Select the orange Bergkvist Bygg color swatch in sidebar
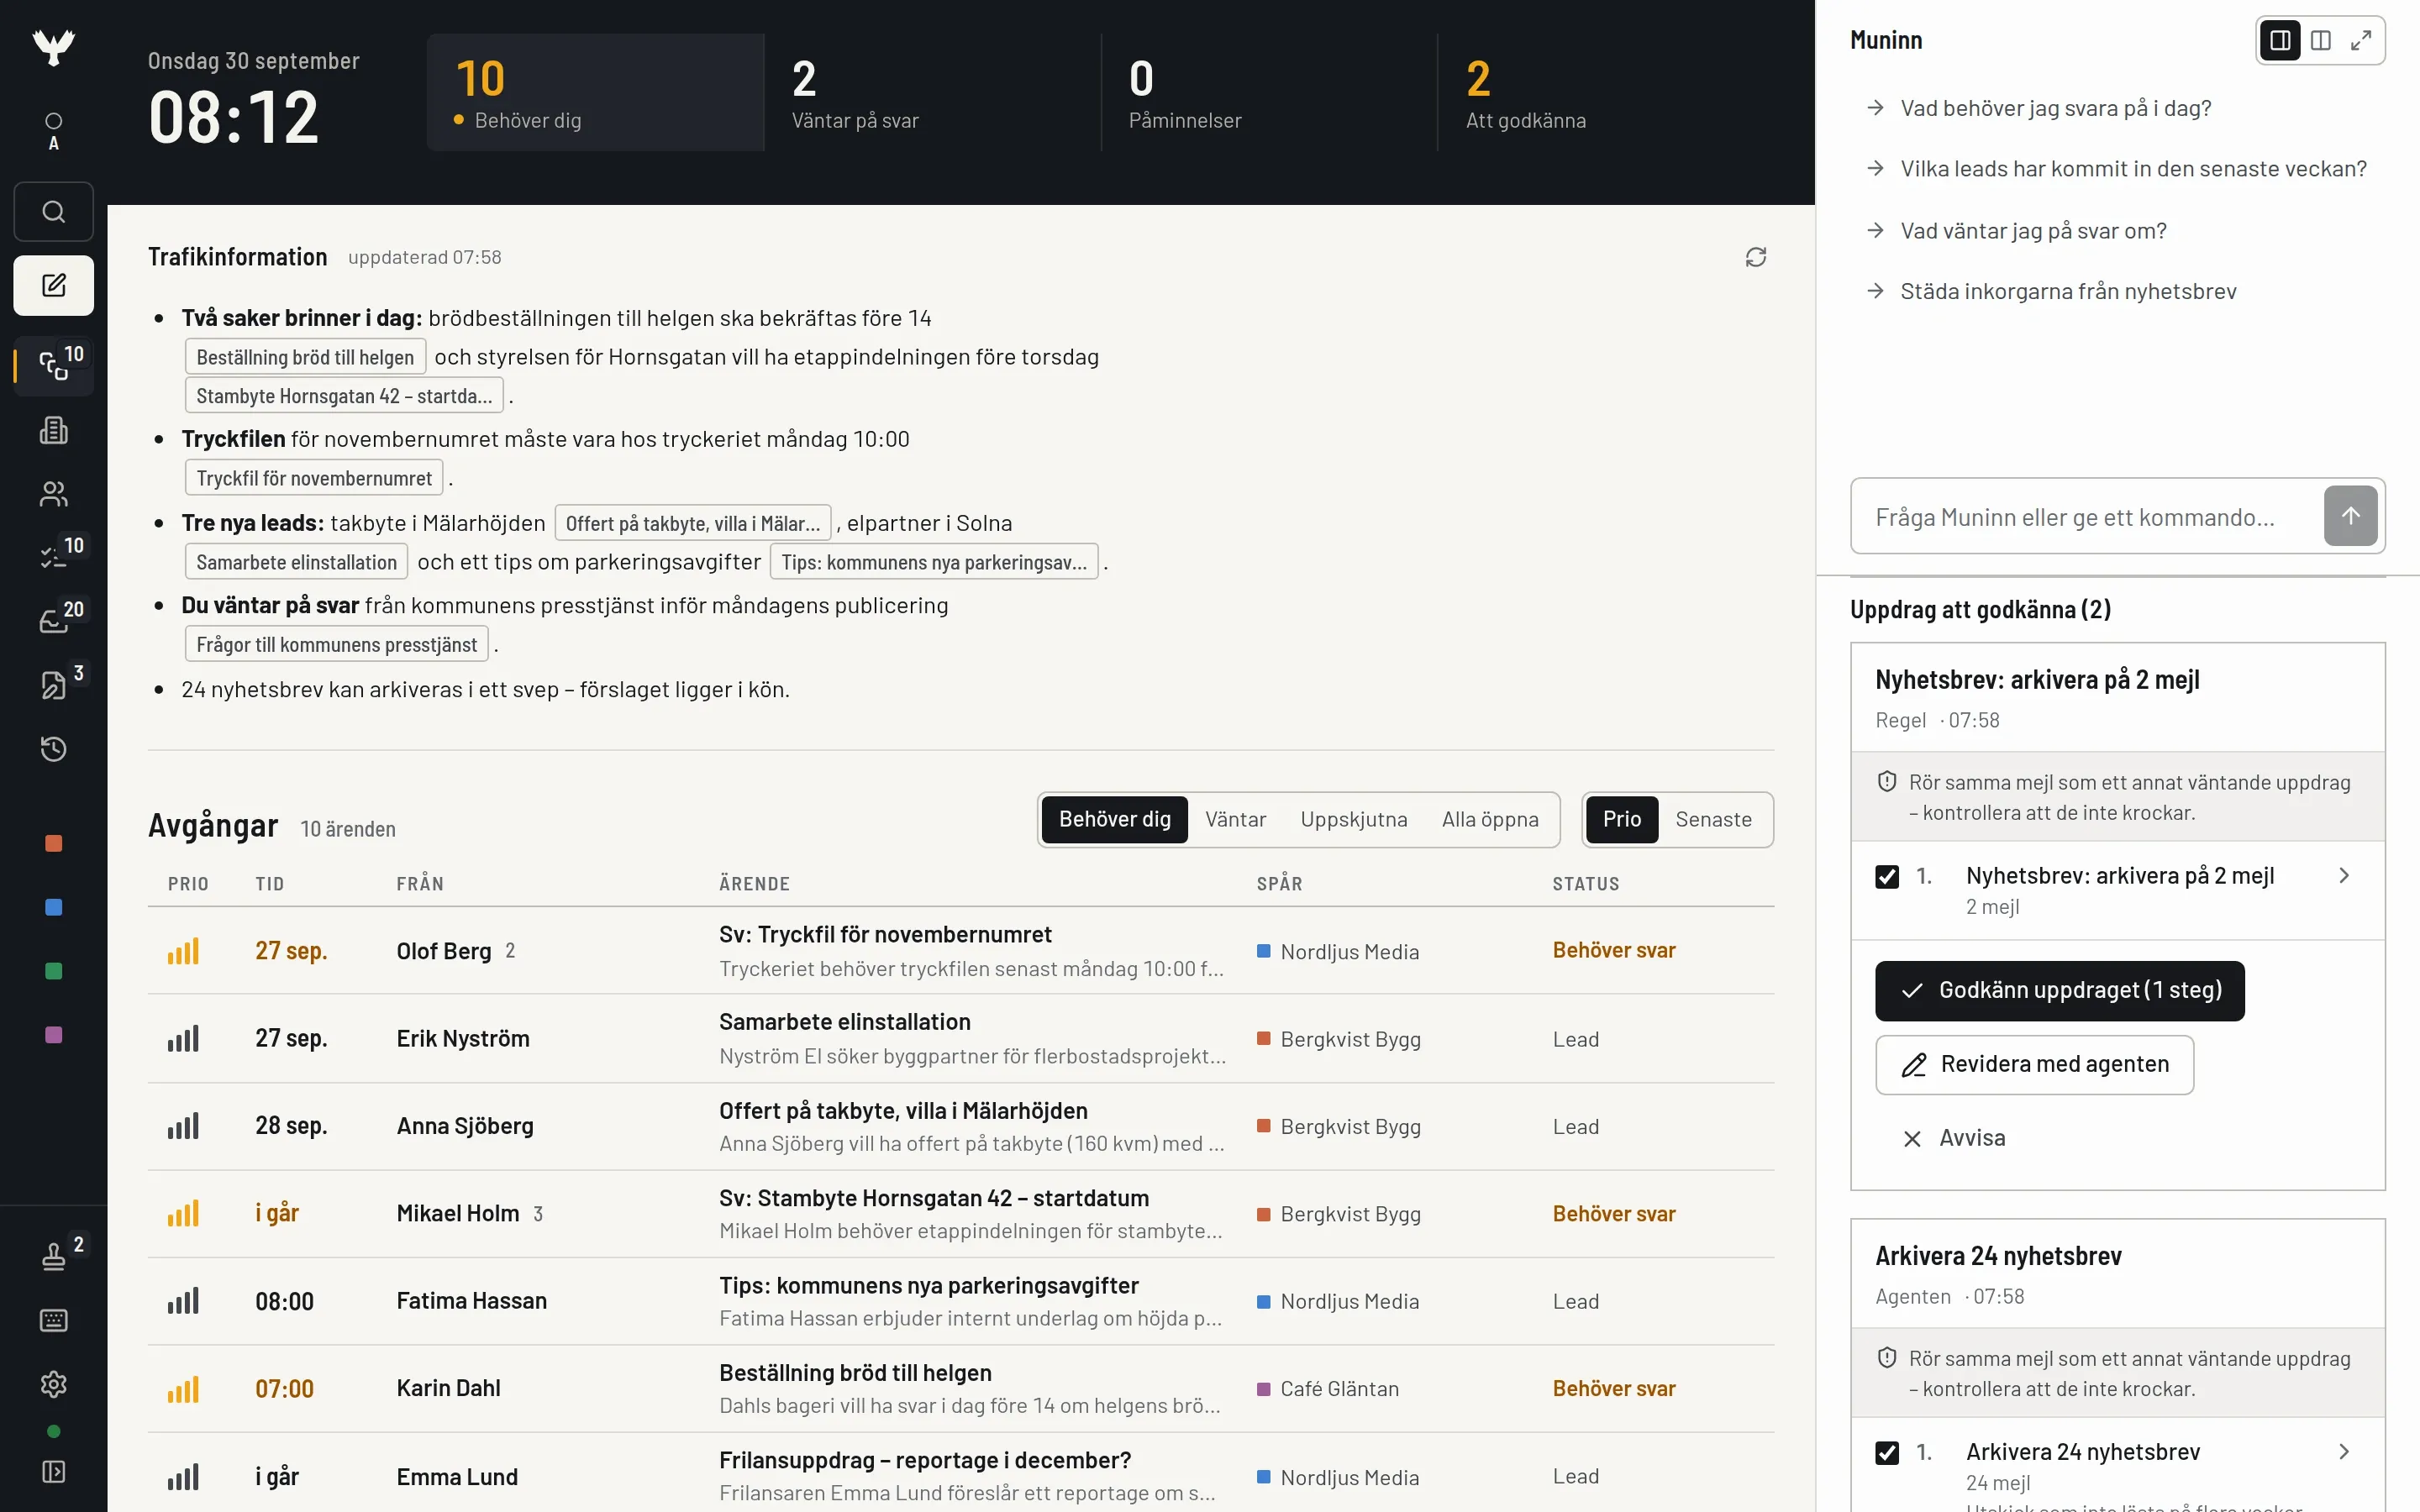 point(53,843)
